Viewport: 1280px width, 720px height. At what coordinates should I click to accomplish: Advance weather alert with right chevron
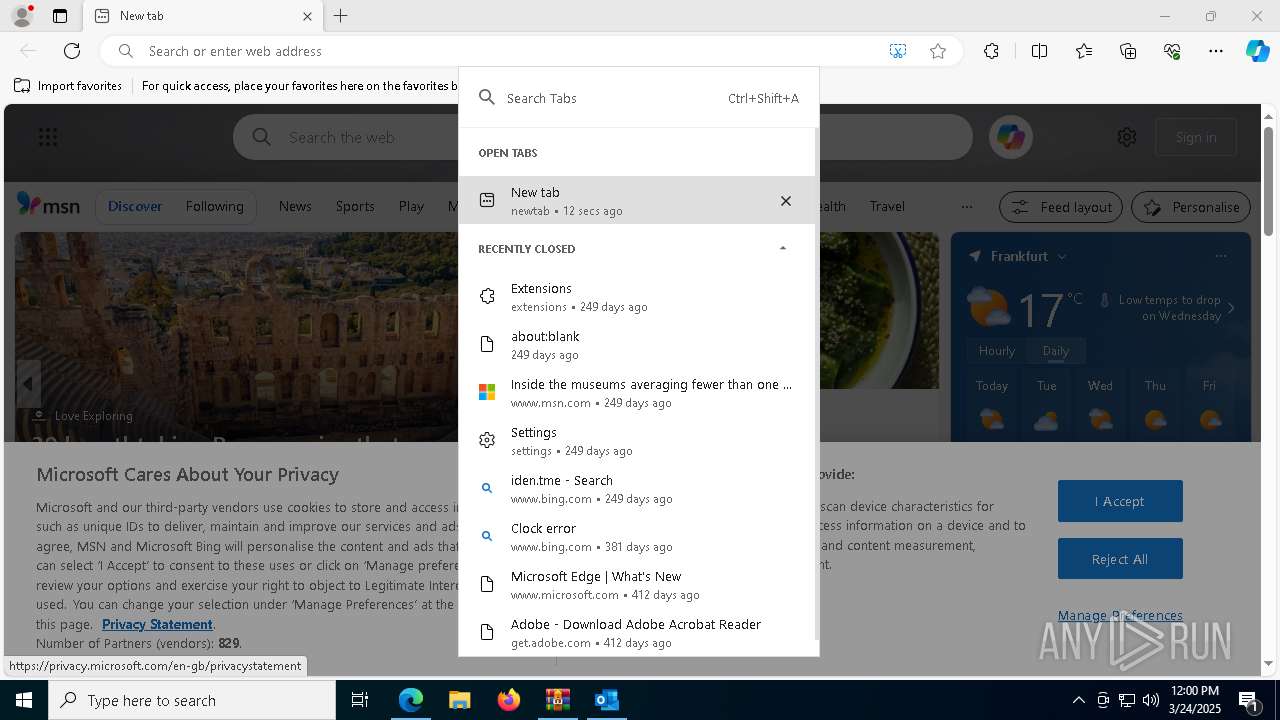(1231, 308)
